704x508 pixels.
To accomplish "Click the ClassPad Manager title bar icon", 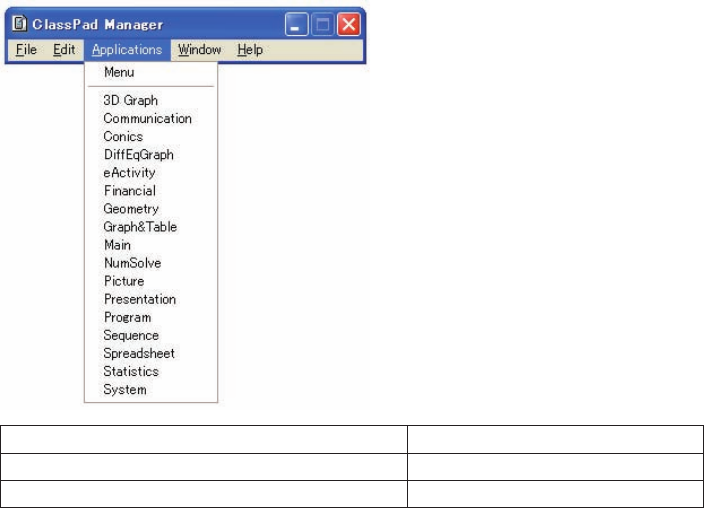I will click(x=19, y=24).
